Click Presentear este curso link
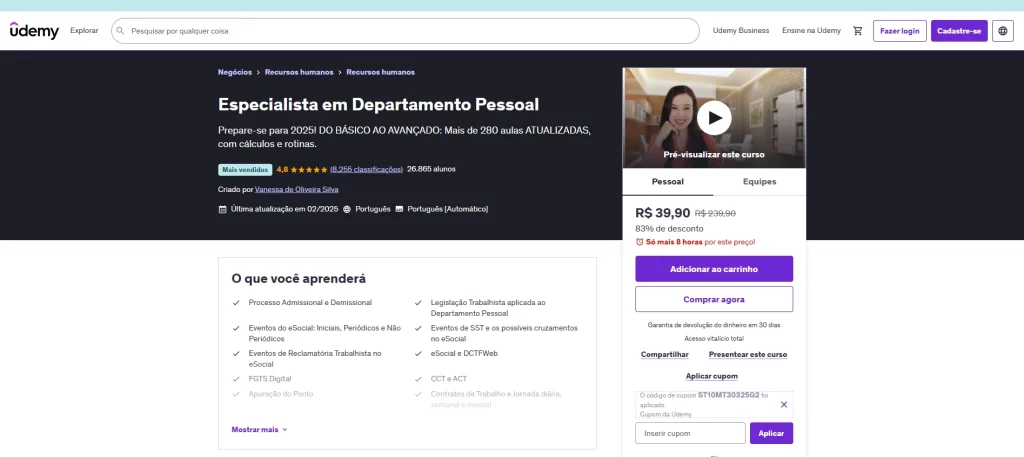The width and height of the screenshot is (1024, 457). click(748, 355)
